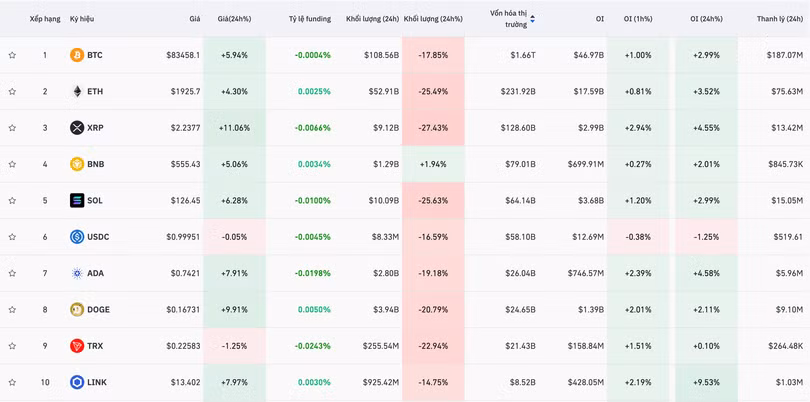The image size is (810, 402).
Task: Click the XRP coin icon
Action: 77,128
